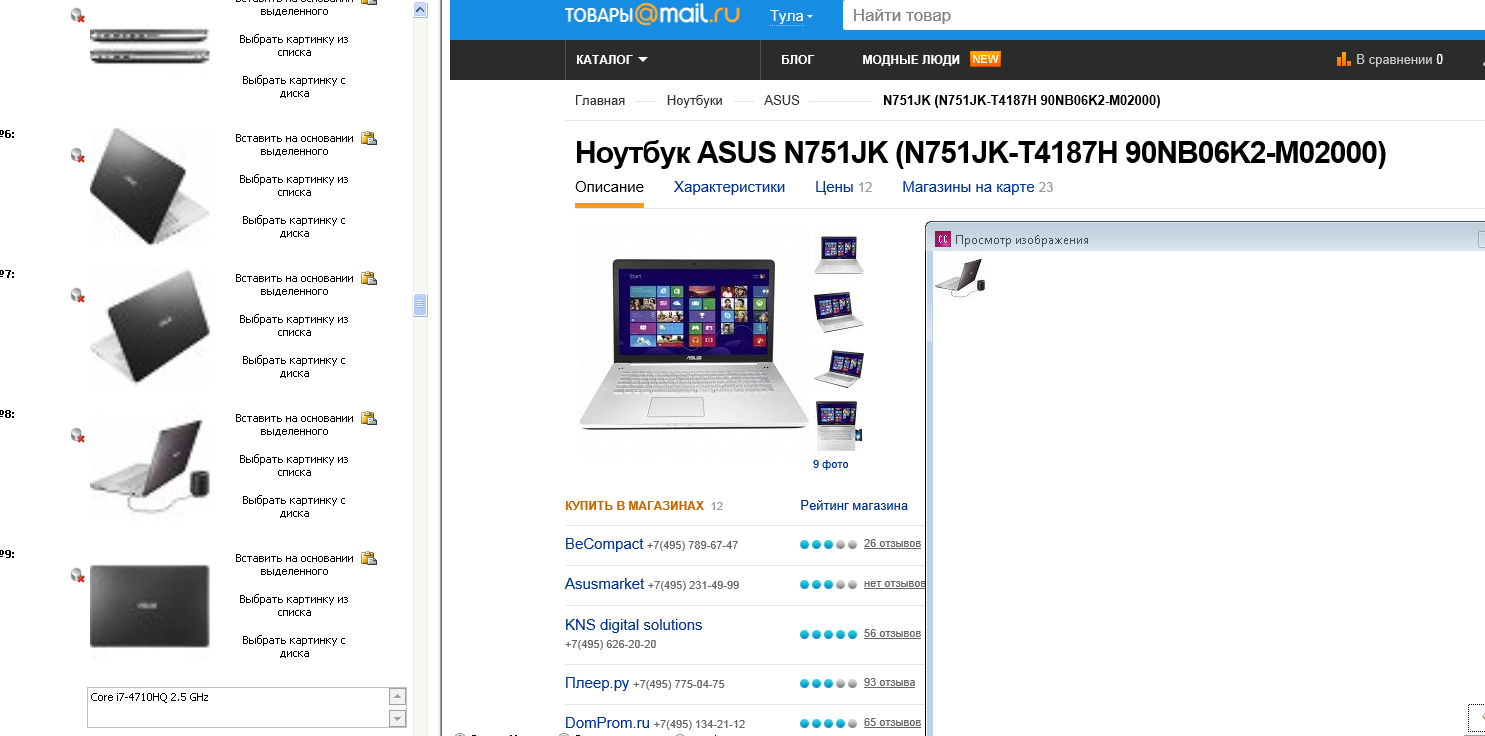Click Выбрать картинку из списка for side-view laptop image

tap(294, 46)
